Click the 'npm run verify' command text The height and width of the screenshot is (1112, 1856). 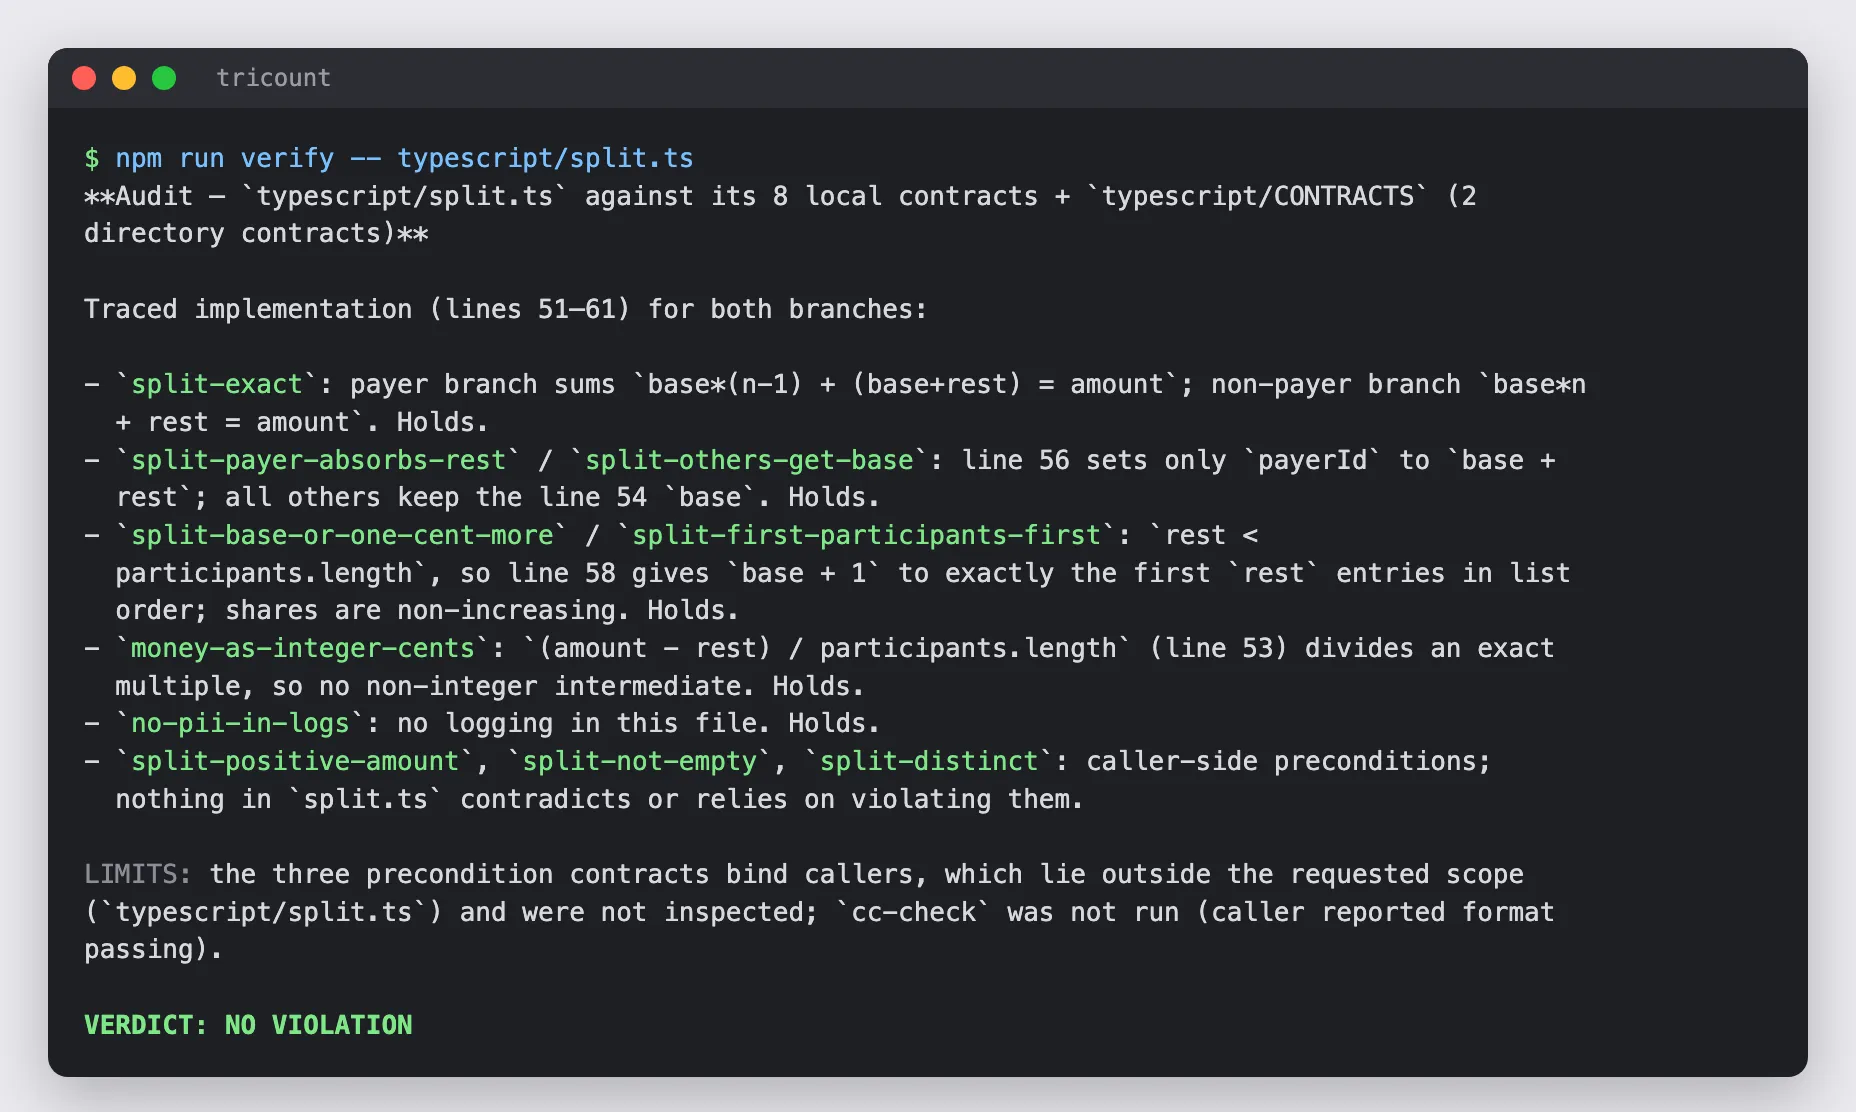coord(225,159)
